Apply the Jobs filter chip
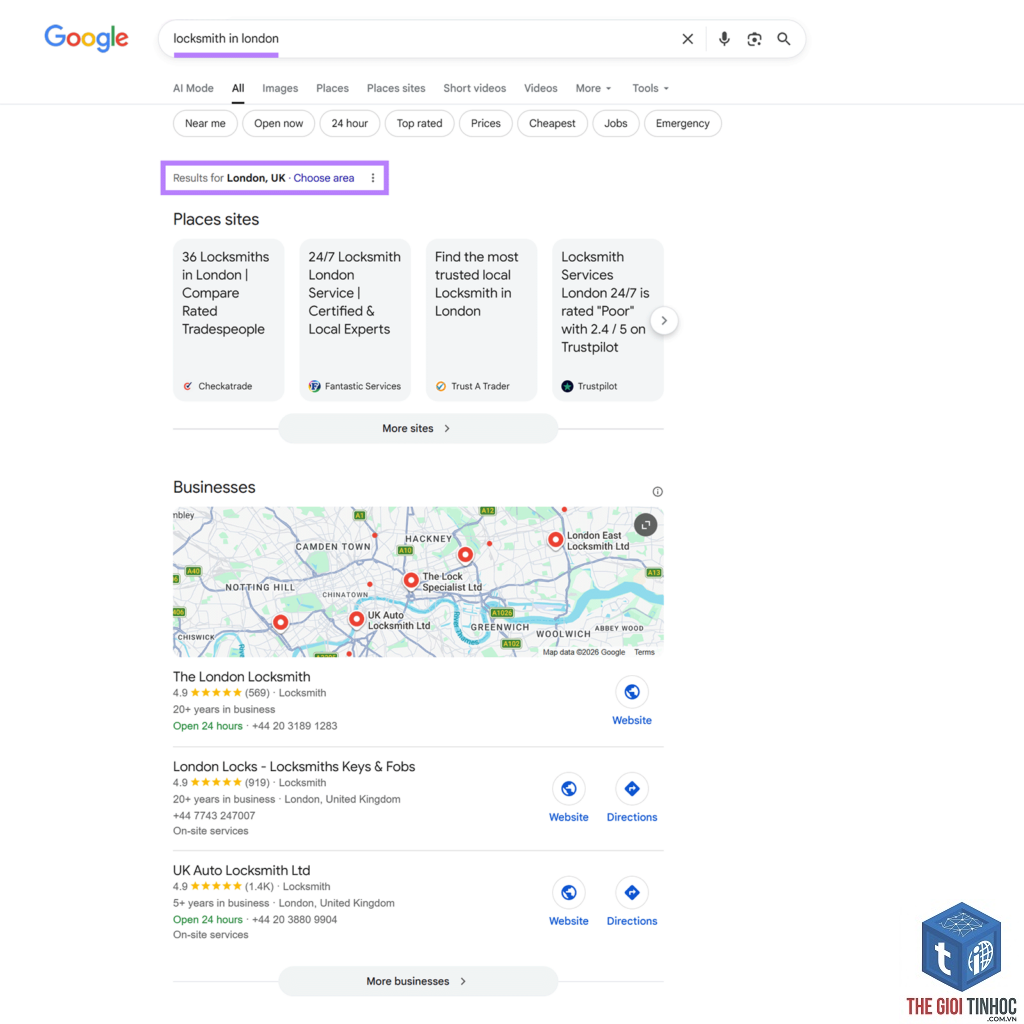Image resolution: width=1024 pixels, height=1024 pixels. point(615,123)
